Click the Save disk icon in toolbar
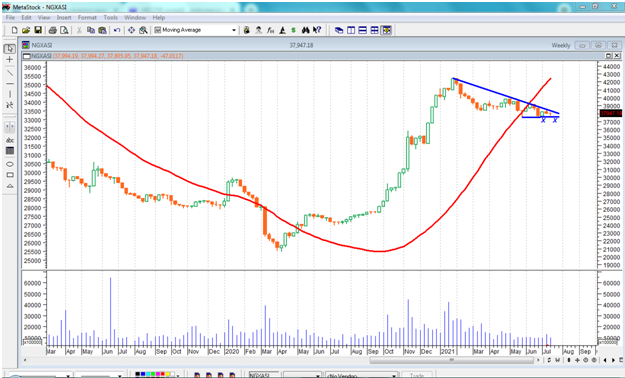The height and width of the screenshot is (378, 625). coord(38,30)
